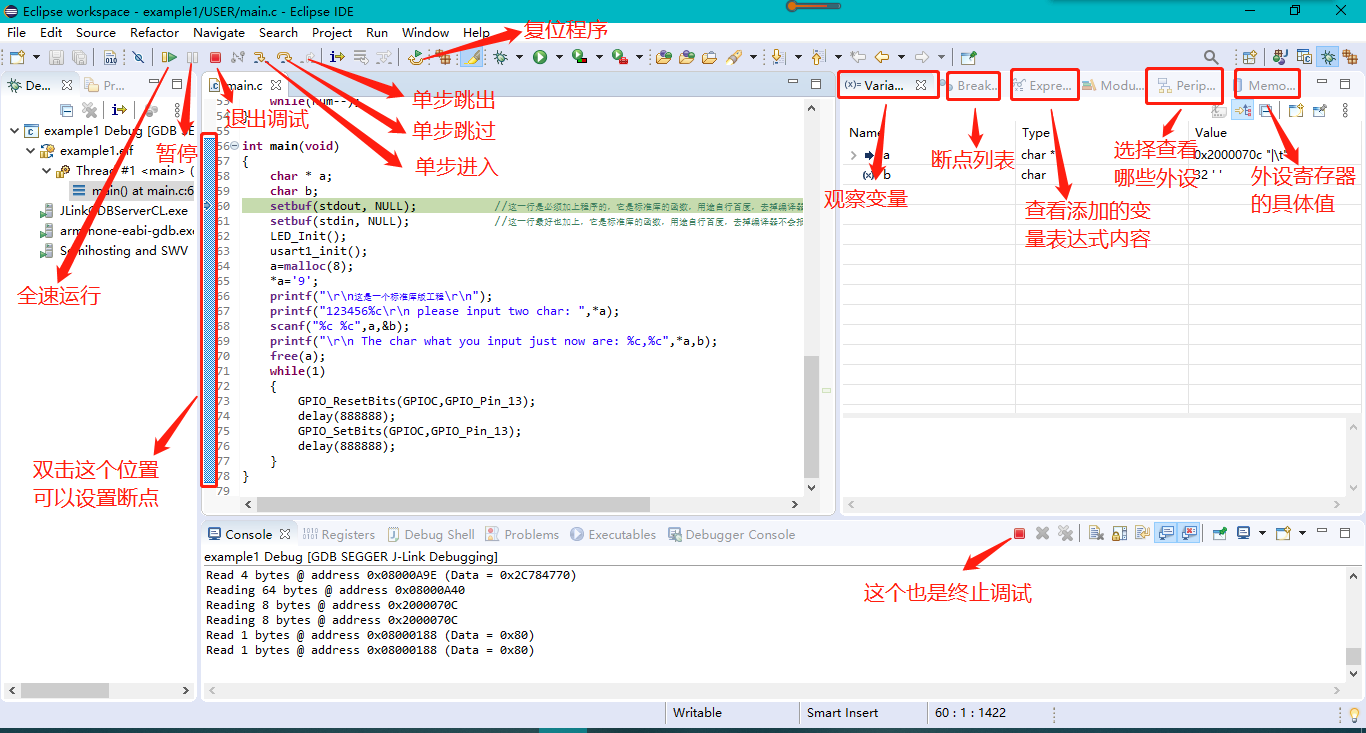Switch to the Debug Shell tab
Viewport: 1366px width, 733px height.
click(430, 534)
